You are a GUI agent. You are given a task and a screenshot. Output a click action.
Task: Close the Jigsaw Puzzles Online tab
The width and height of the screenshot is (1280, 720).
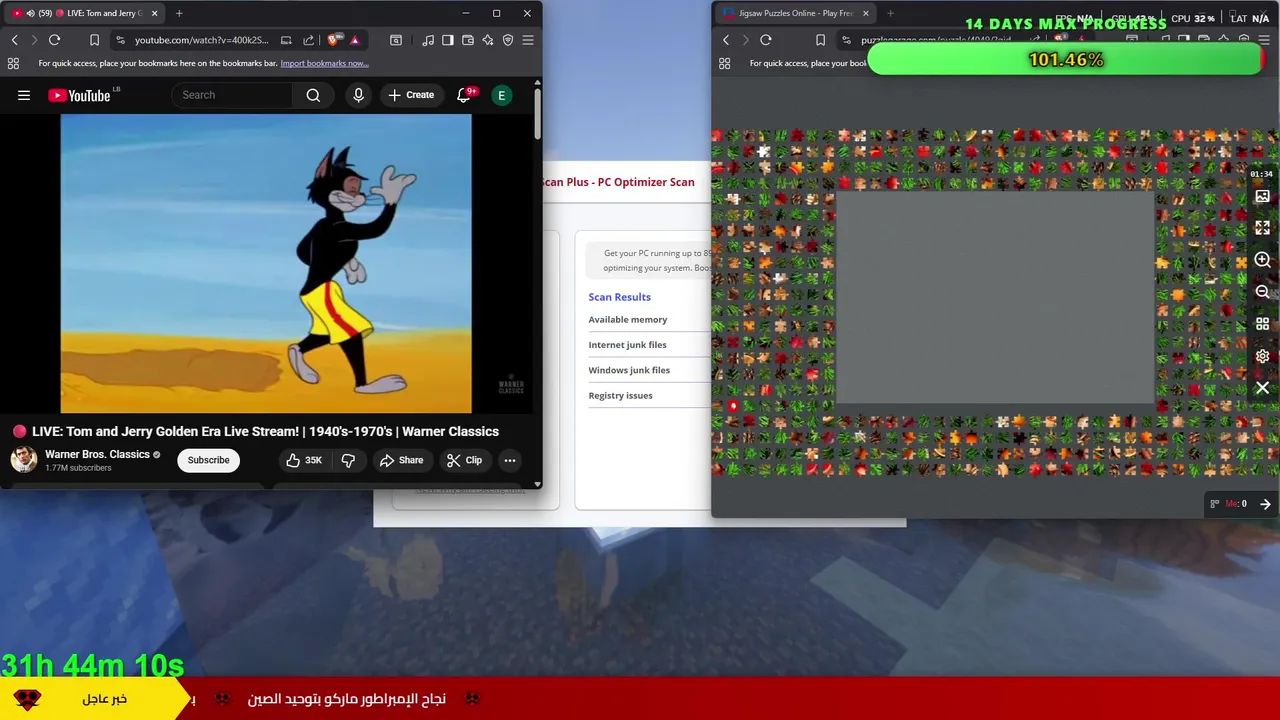point(865,13)
